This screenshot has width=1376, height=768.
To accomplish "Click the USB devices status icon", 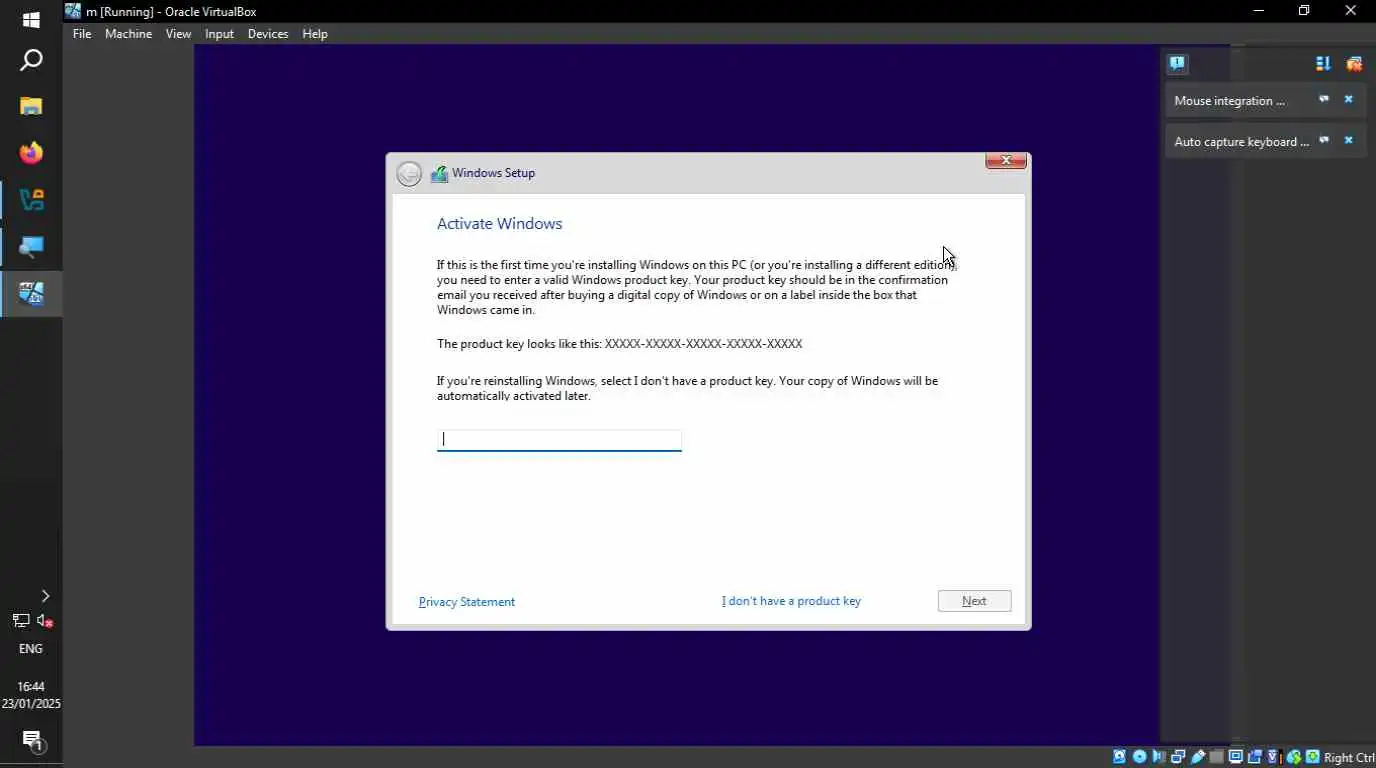I will point(1198,757).
